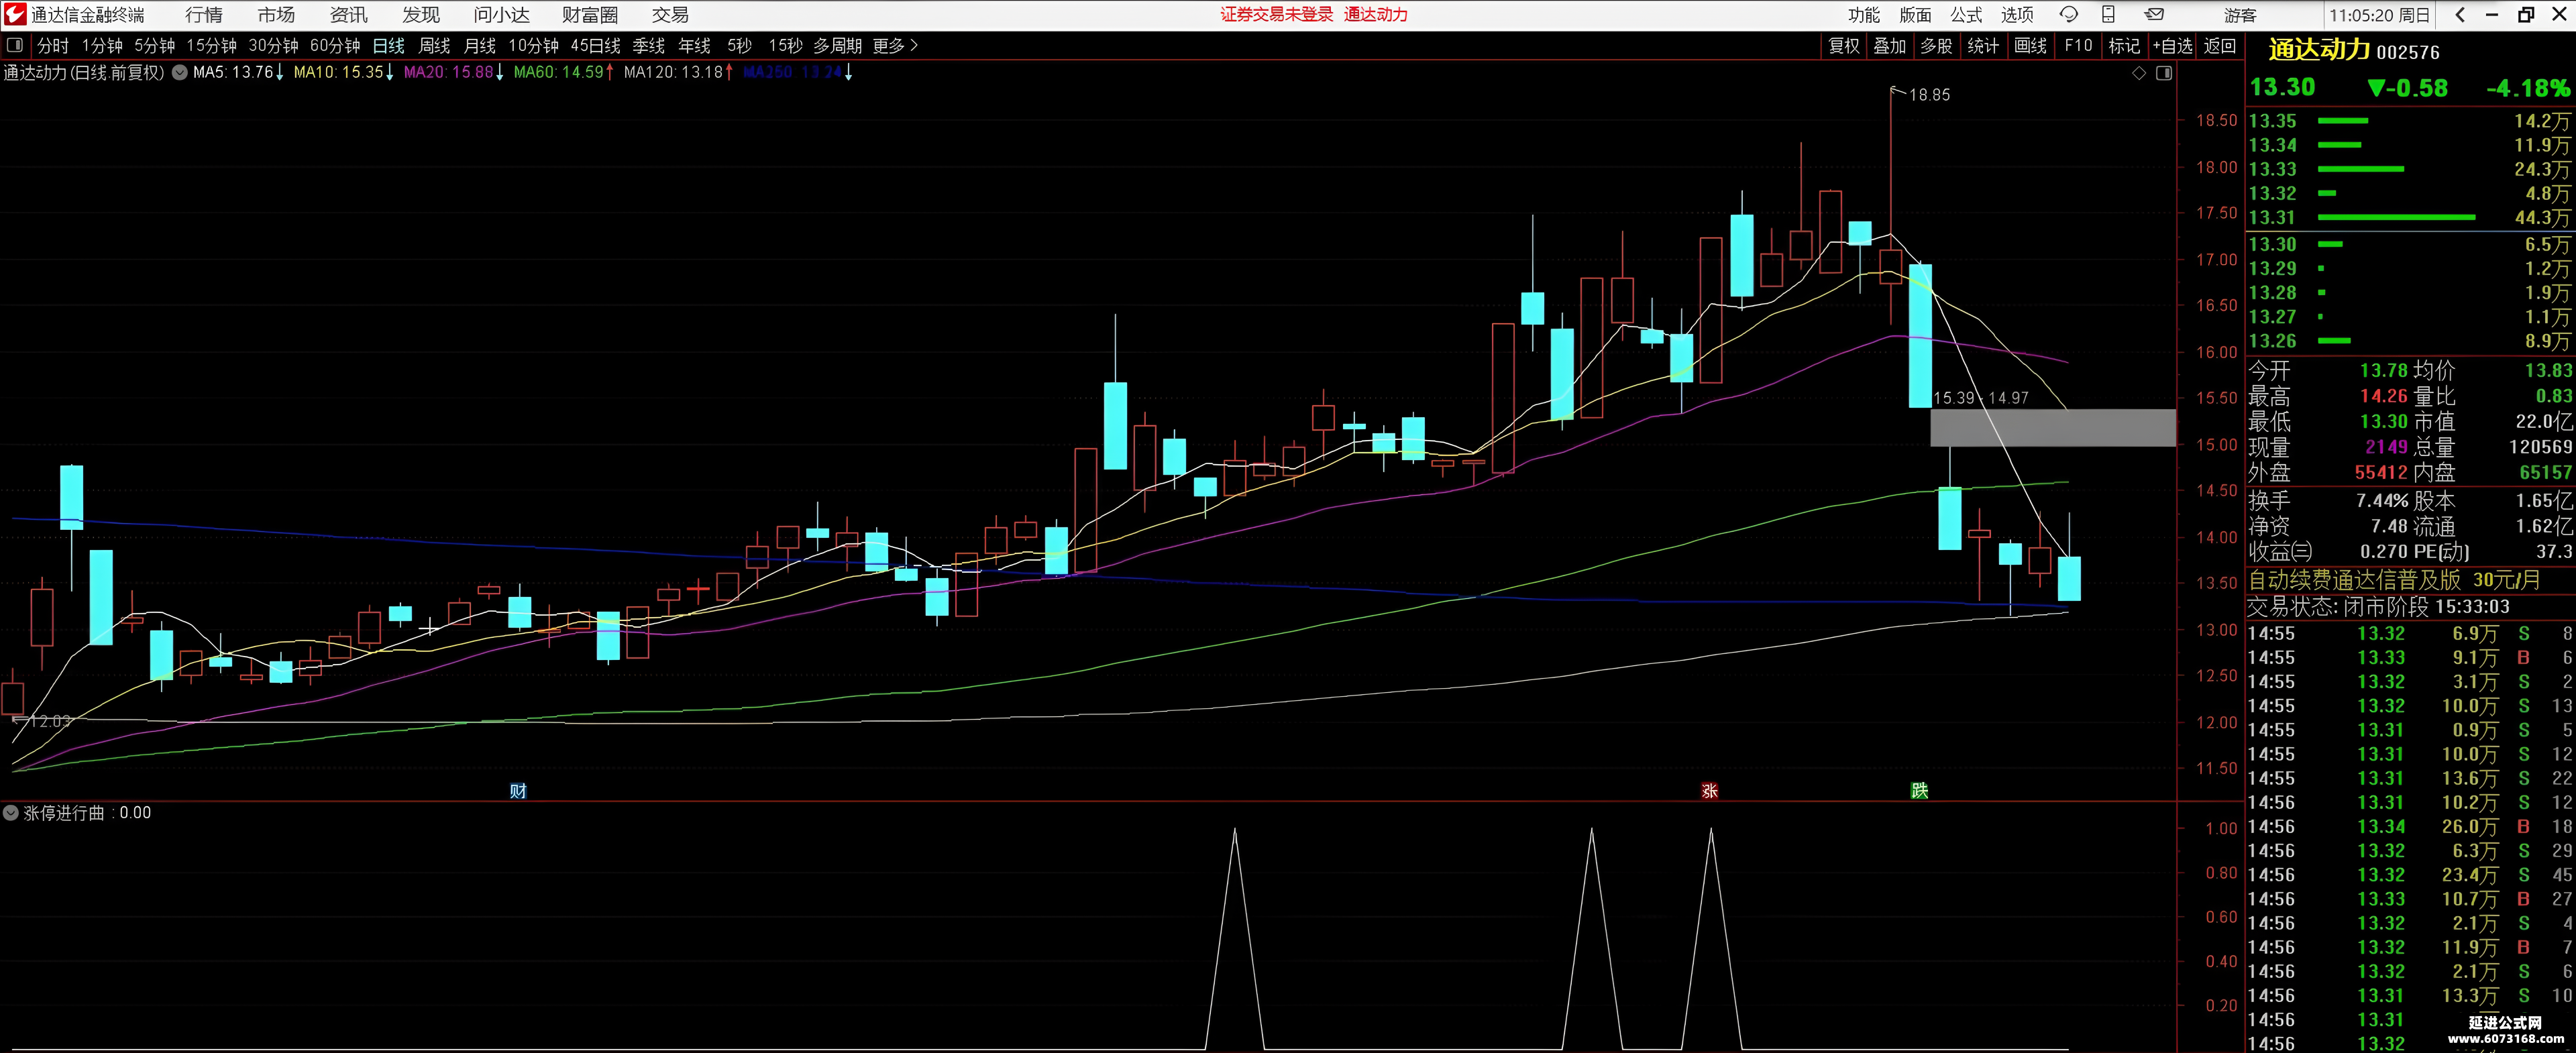Click the Tongdaxin red logo icon

pos(14,14)
